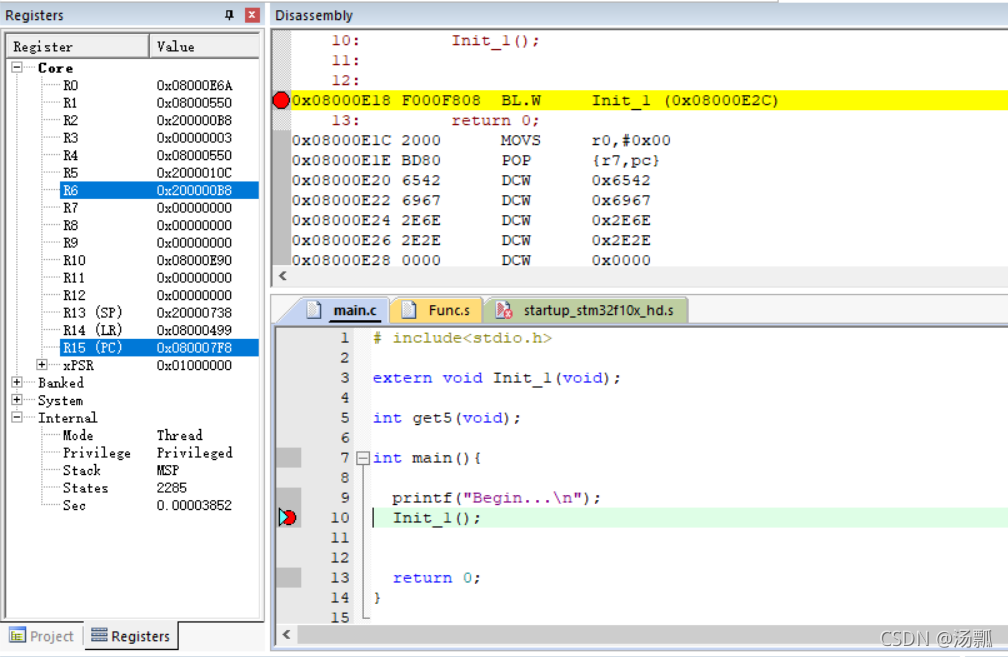Click the Init_1(); call on line 10
The width and height of the screenshot is (1008, 657).
click(436, 518)
